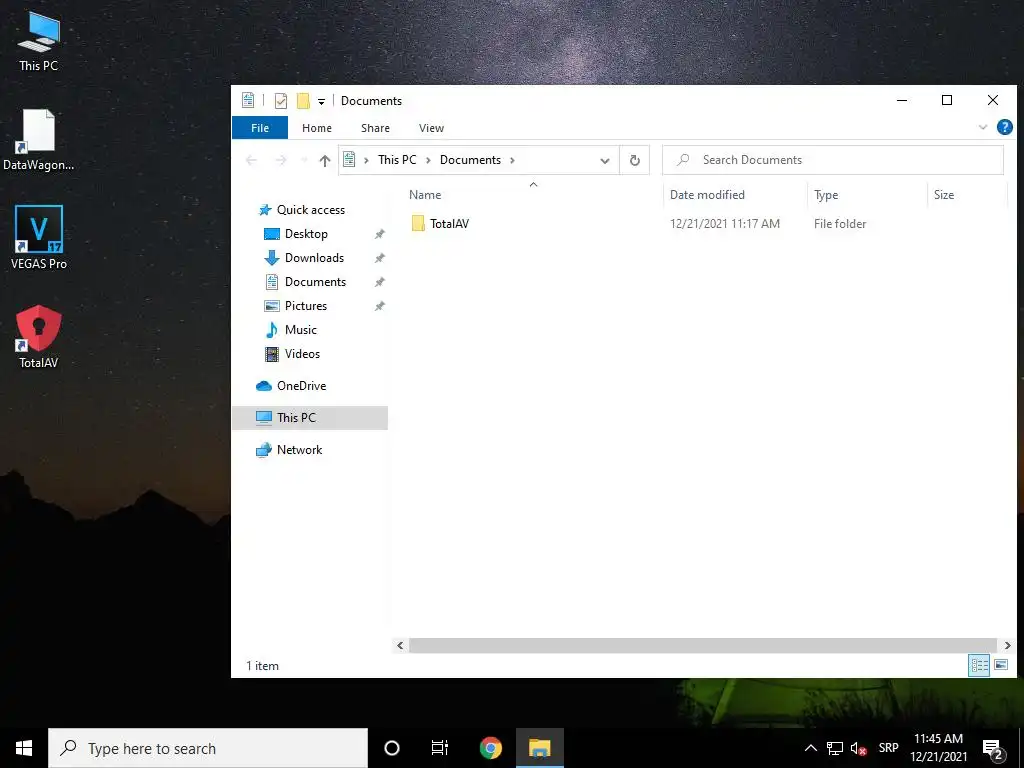Click Documents in the address bar
The height and width of the screenshot is (768, 1024).
470,160
